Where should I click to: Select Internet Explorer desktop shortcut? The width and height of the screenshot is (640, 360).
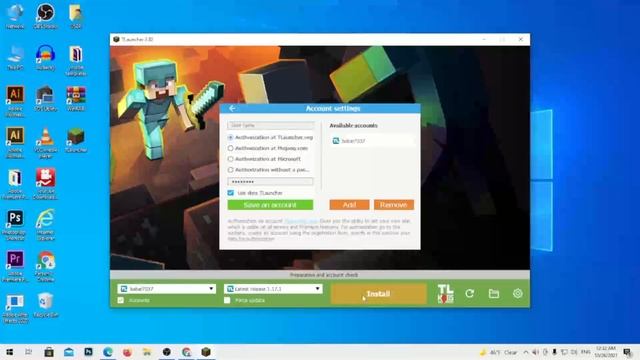(45, 226)
